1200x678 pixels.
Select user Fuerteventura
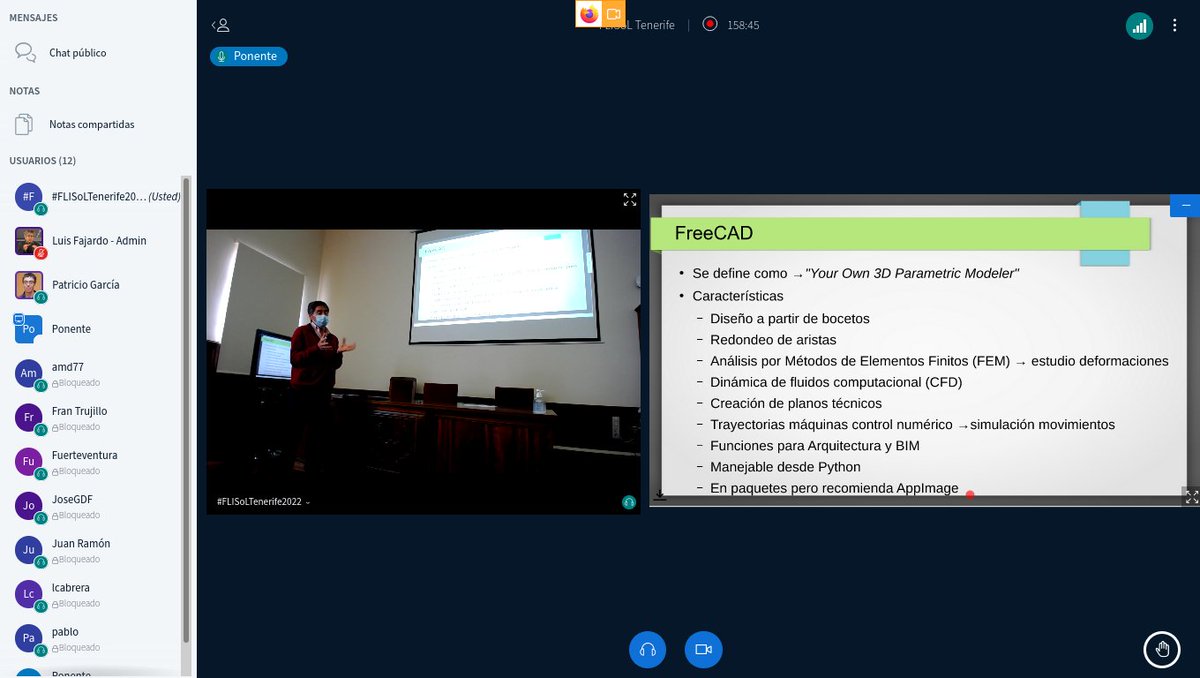pyautogui.click(x=95, y=462)
